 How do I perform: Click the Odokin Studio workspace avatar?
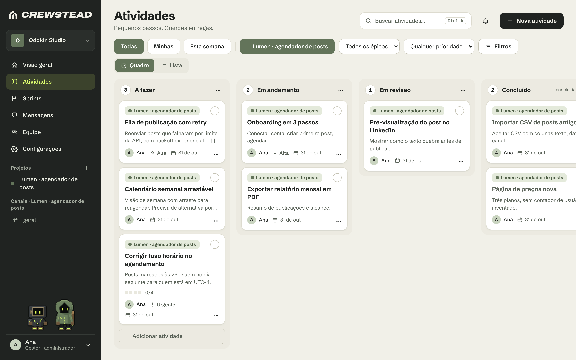[17, 40]
